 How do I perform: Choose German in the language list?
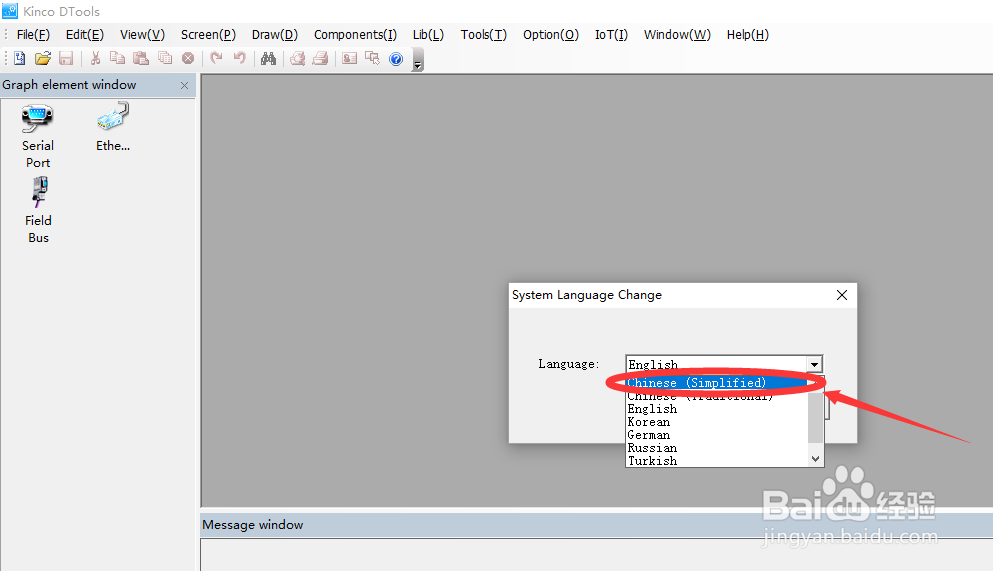pyautogui.click(x=717, y=435)
